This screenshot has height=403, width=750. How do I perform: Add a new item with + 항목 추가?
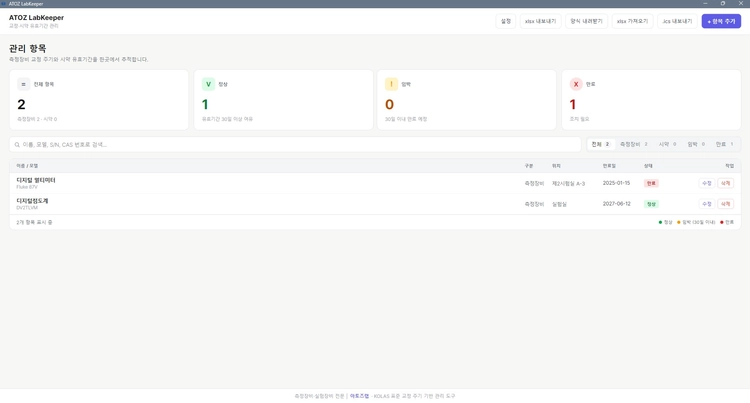point(721,21)
